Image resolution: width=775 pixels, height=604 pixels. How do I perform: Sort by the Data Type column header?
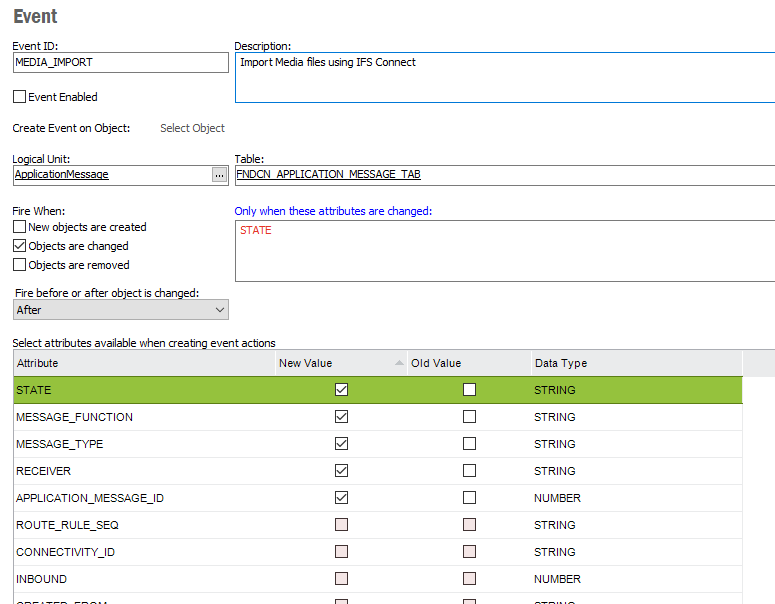(635, 363)
